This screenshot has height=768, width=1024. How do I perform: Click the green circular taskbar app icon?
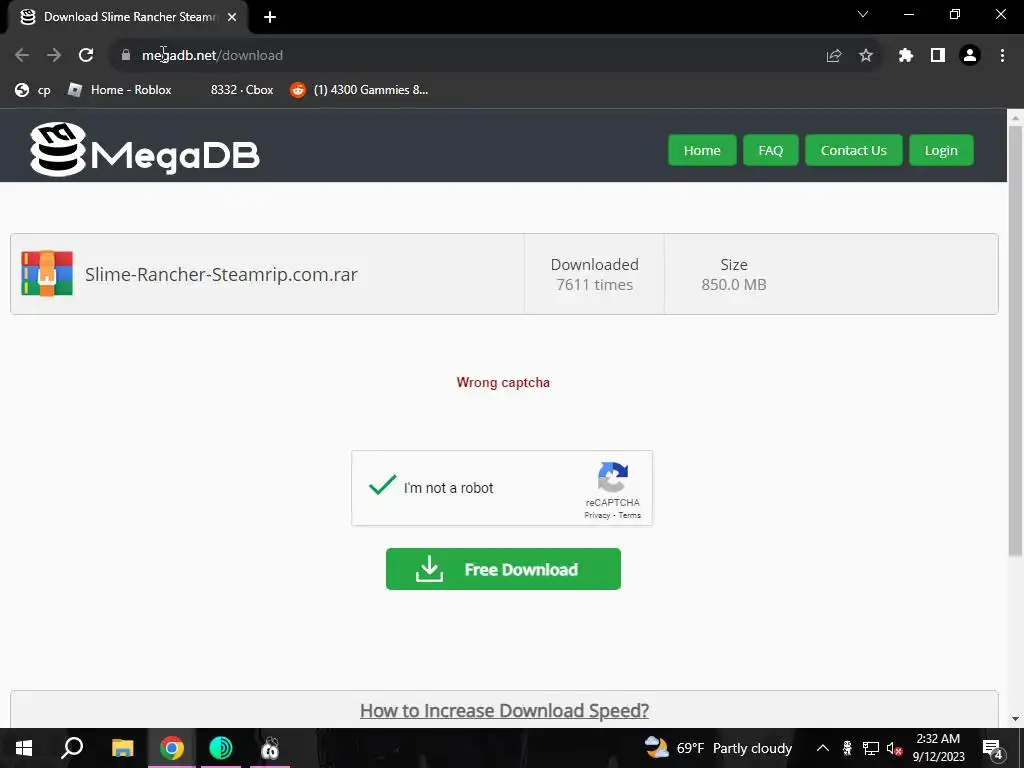(221, 748)
